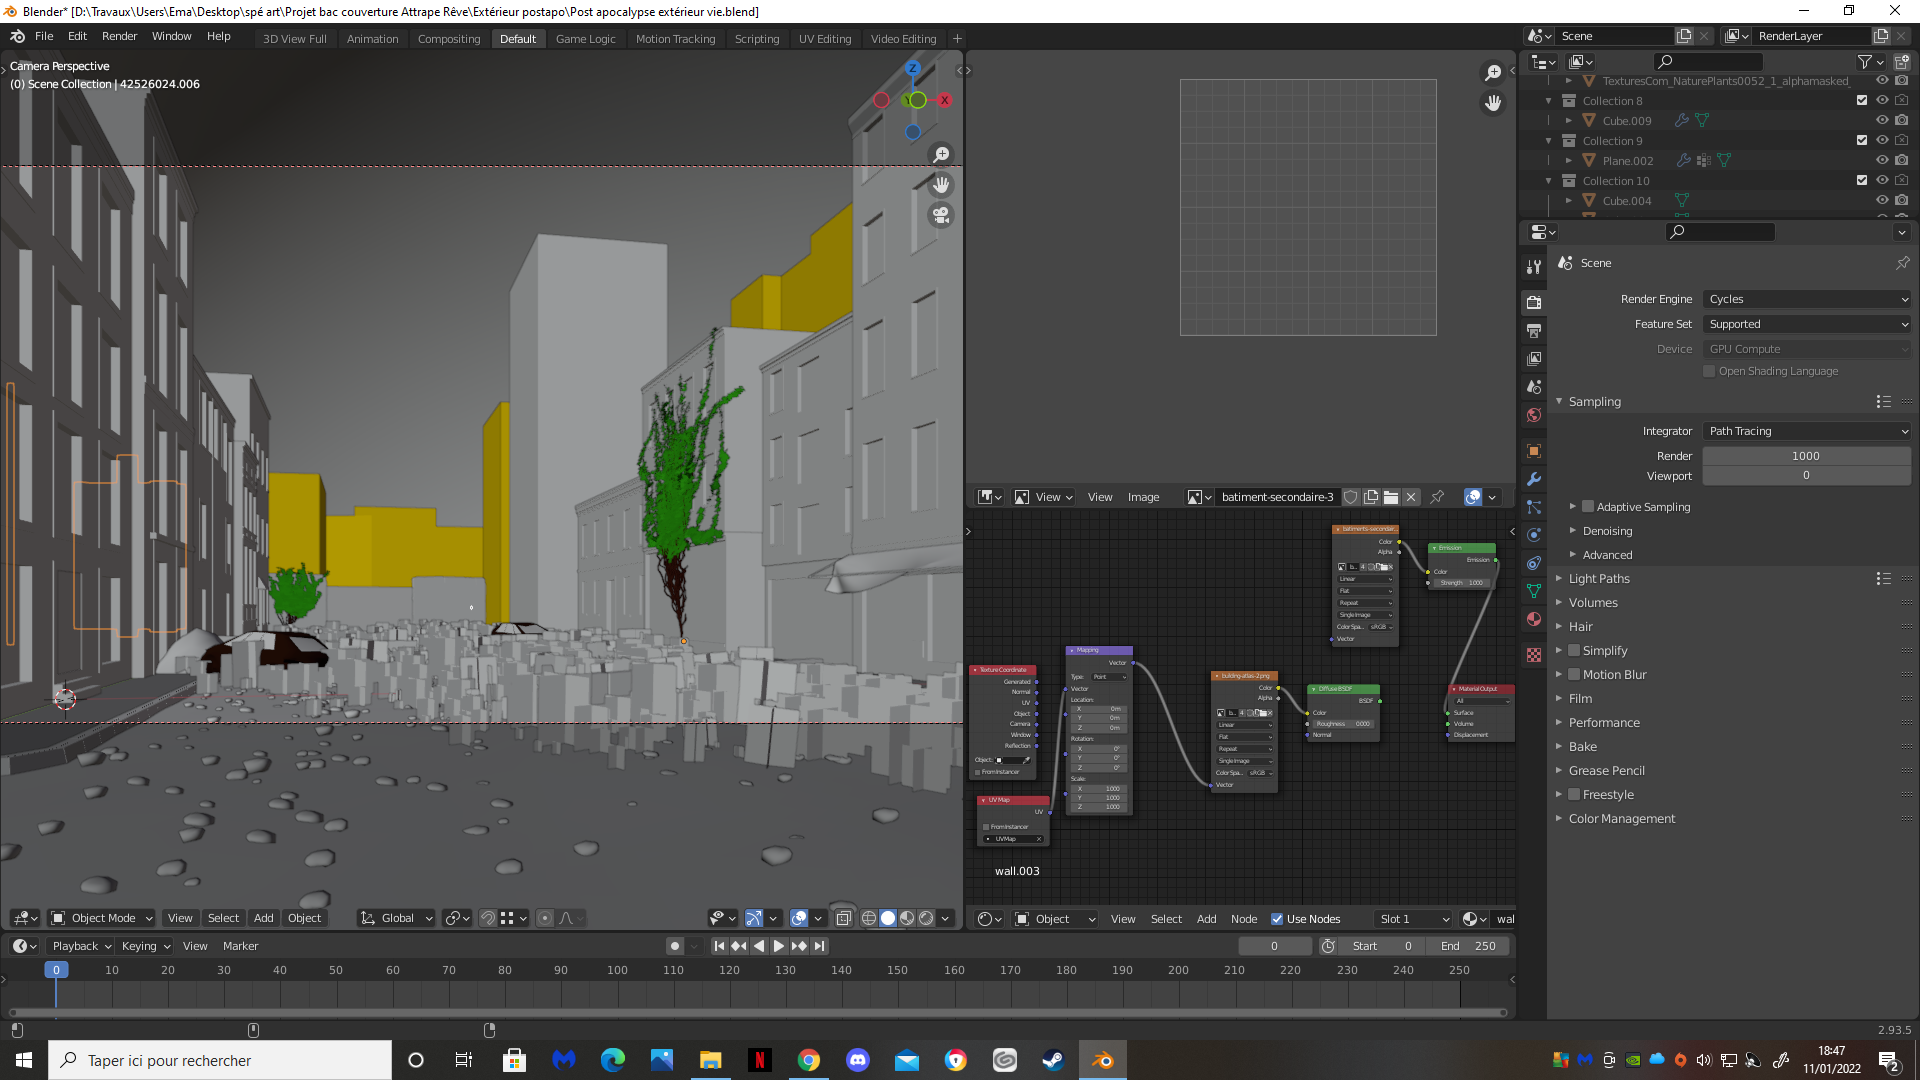This screenshot has height=1080, width=1920.
Task: Unlink the batiment-secondaire-3 image
Action: (x=1411, y=497)
